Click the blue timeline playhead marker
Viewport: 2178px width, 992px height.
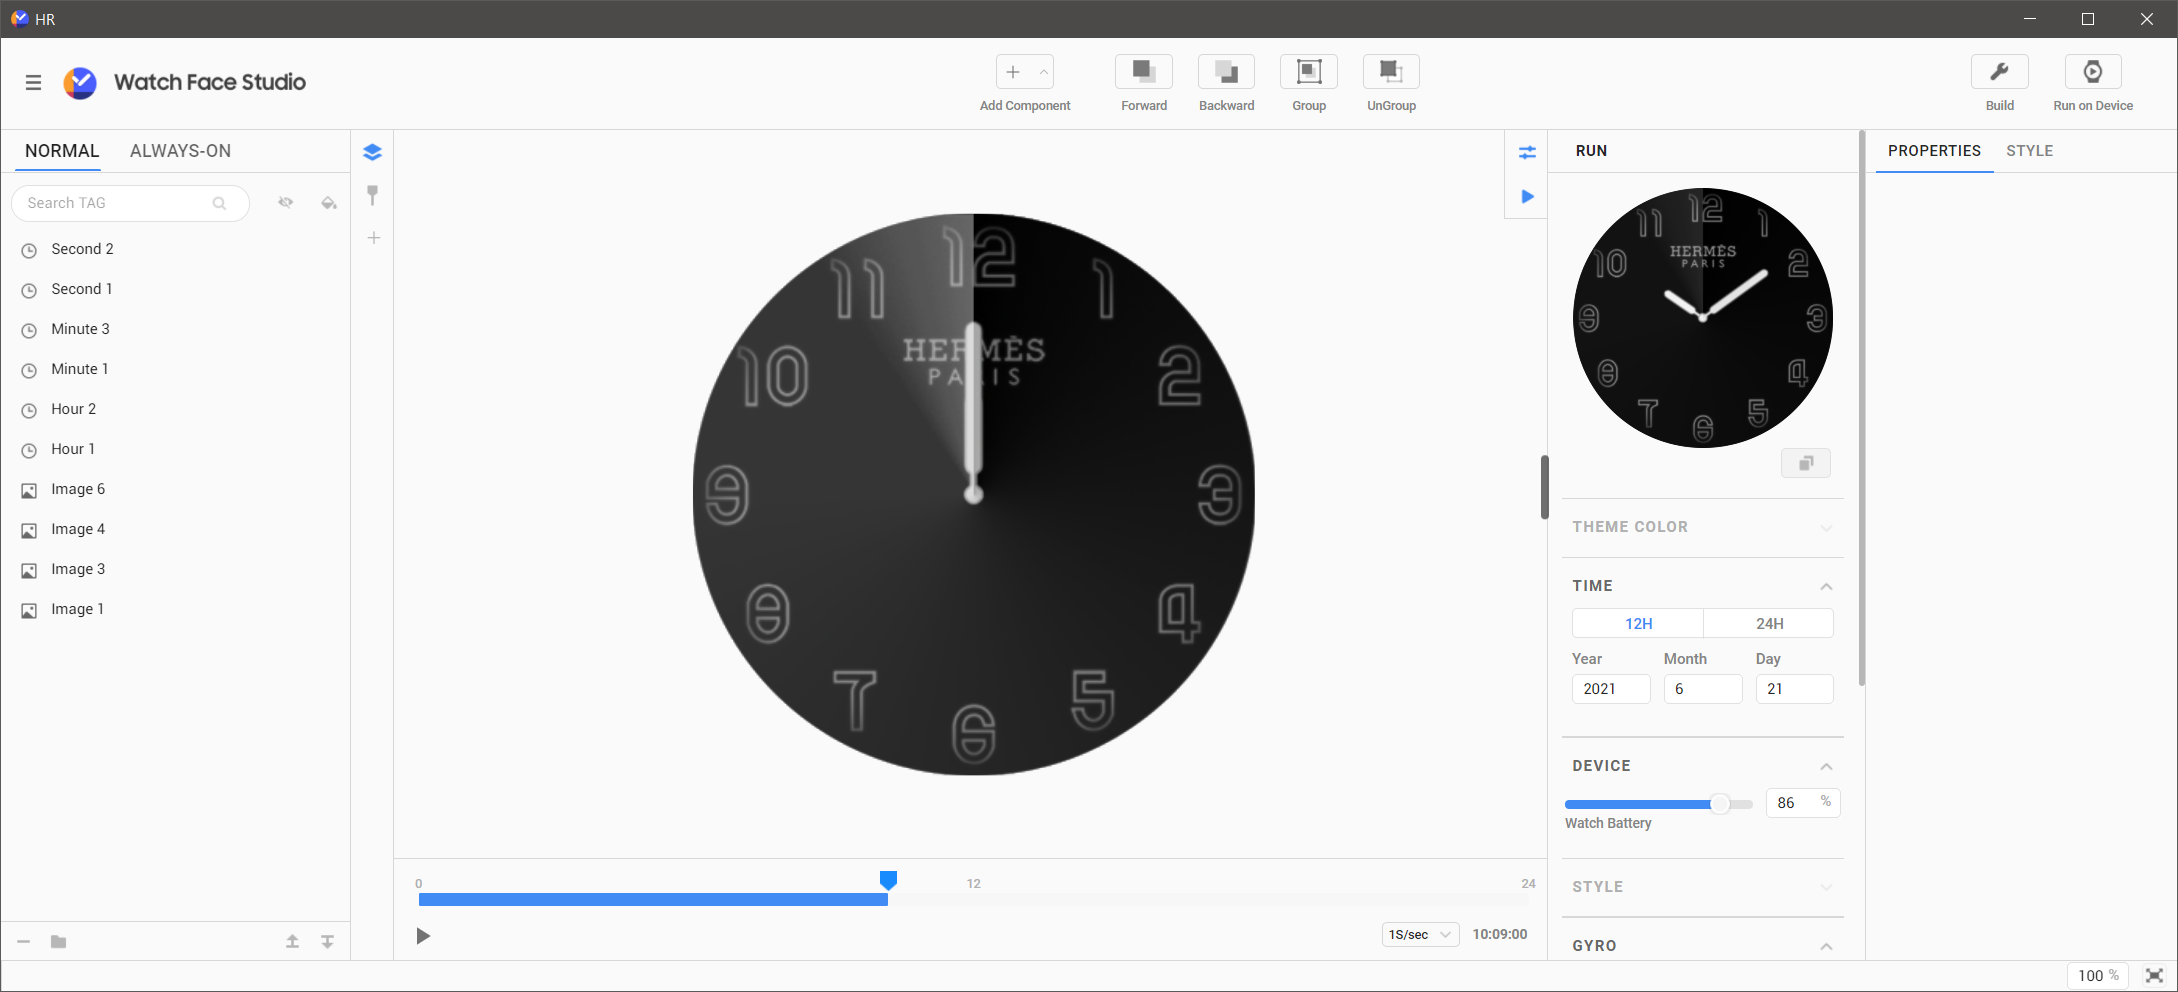[x=888, y=880]
